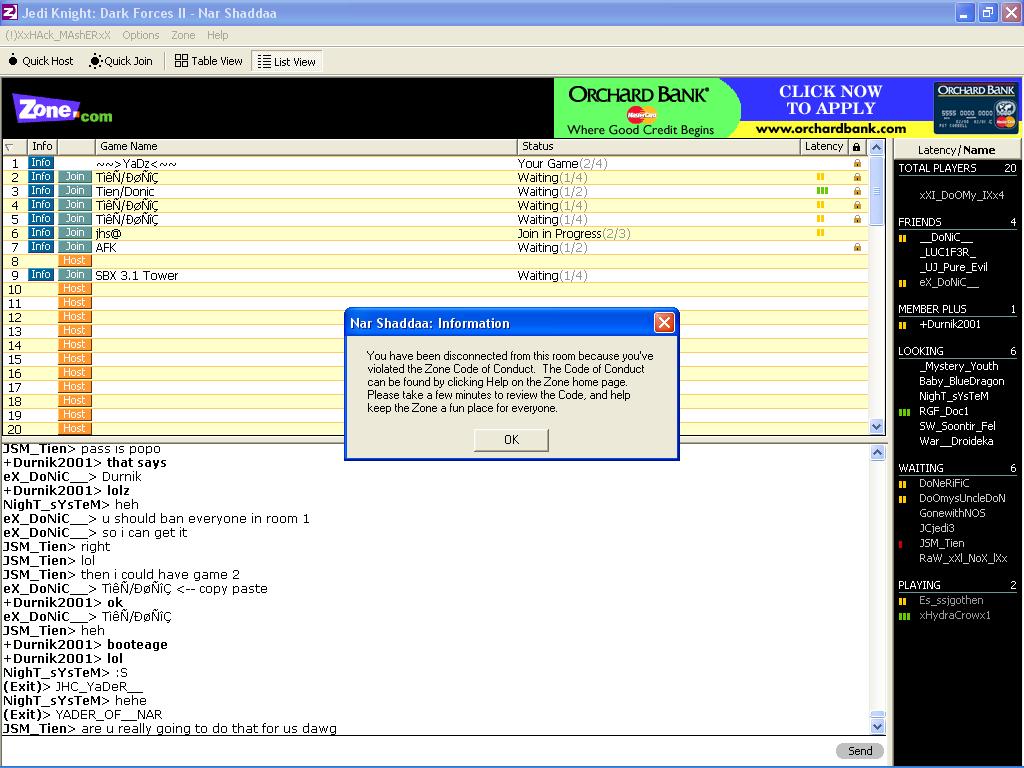Join the AFK game
The image size is (1024, 768).
tap(74, 247)
